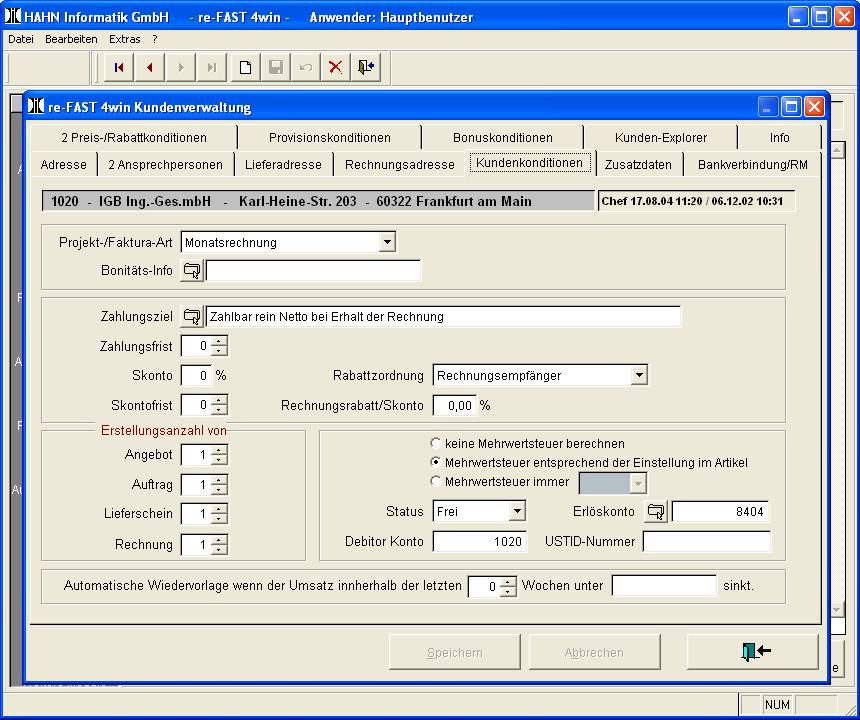Open the Kunden-Explorer tab

661,138
